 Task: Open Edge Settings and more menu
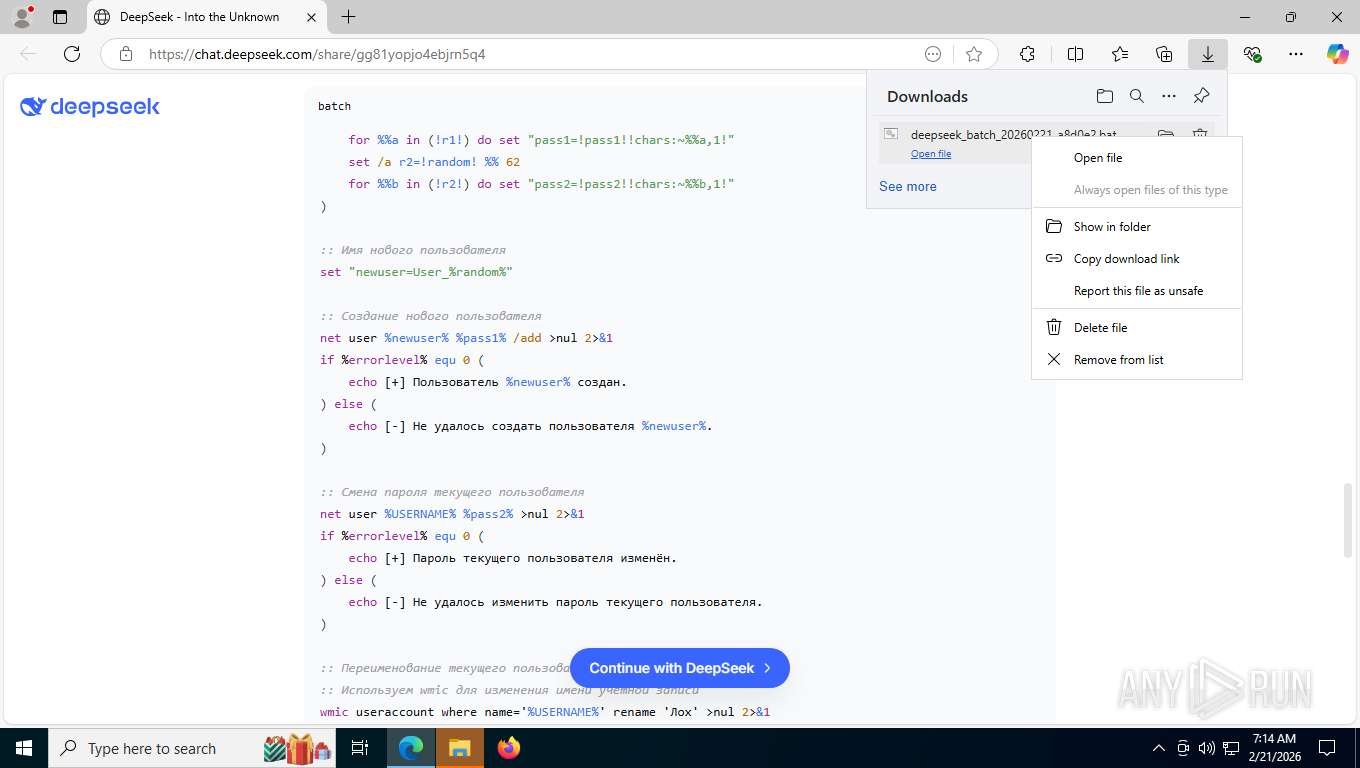(x=1296, y=54)
